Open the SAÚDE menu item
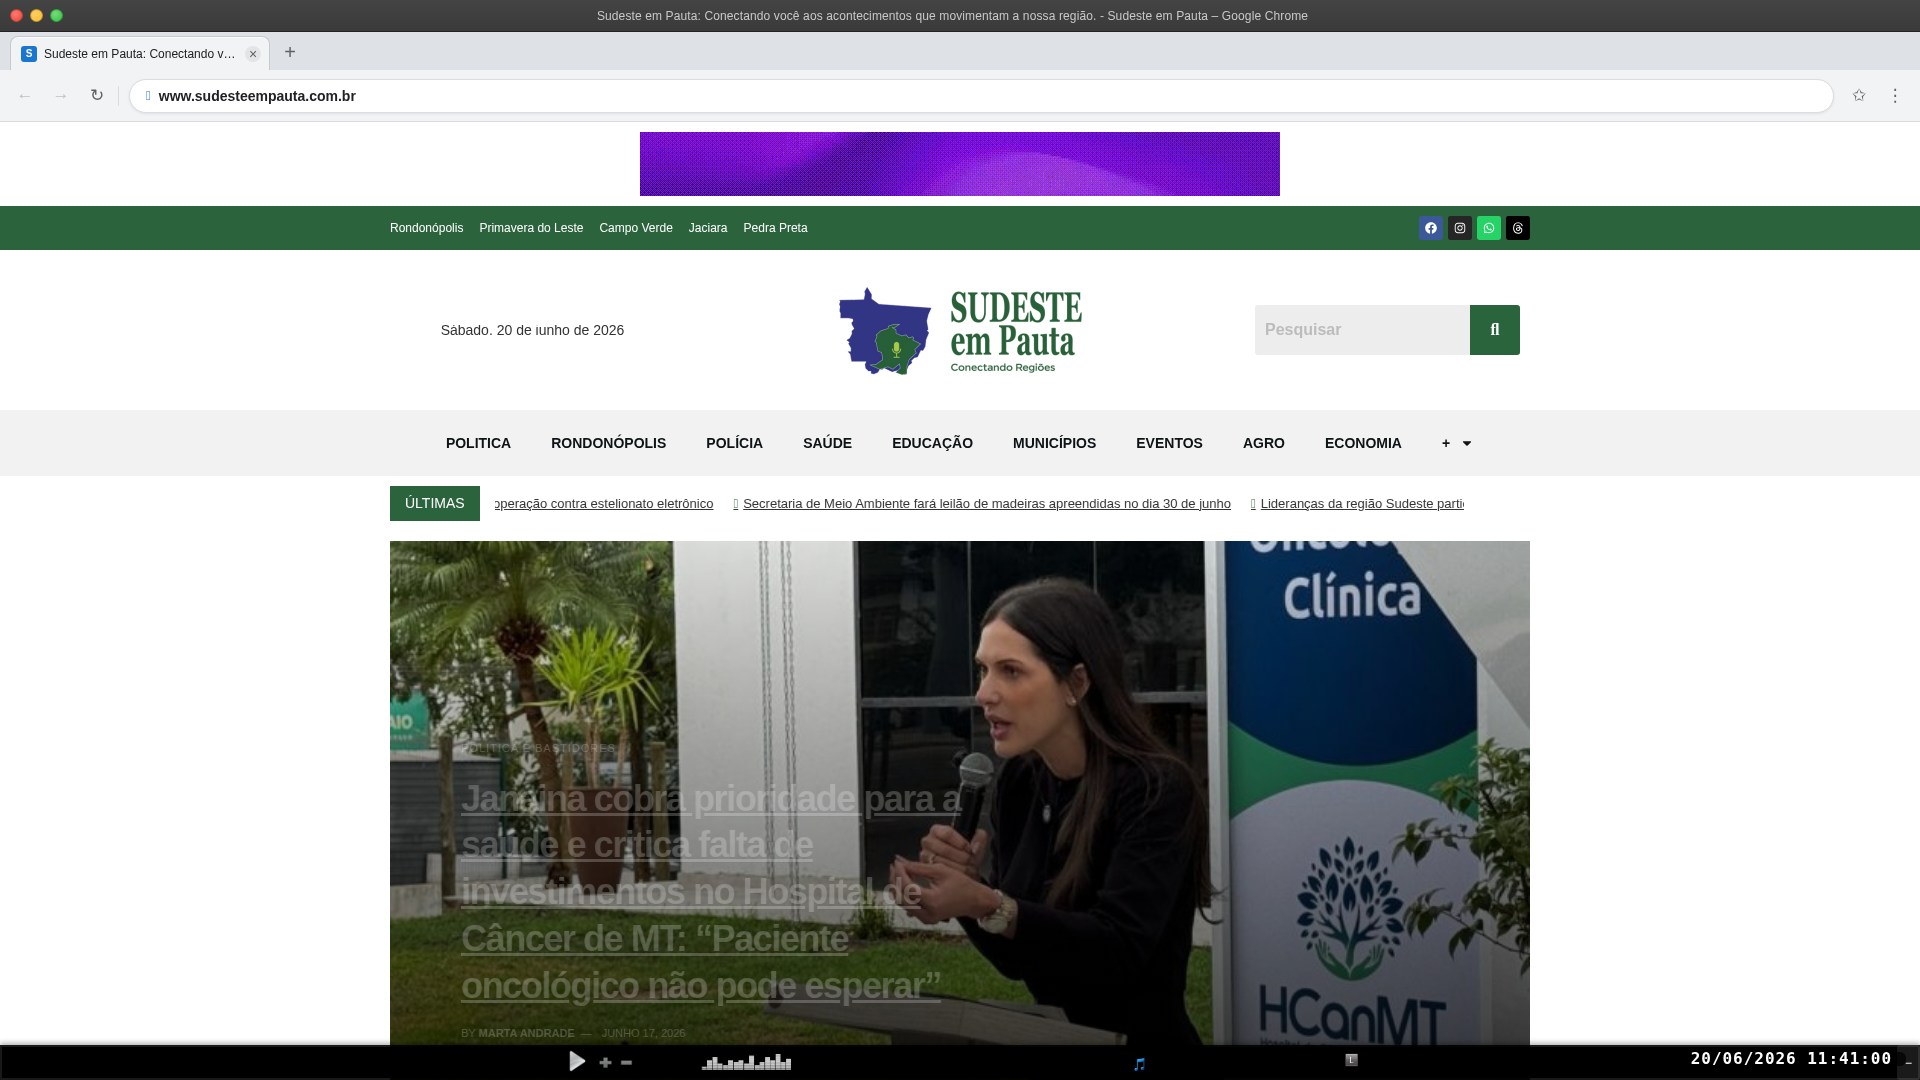The width and height of the screenshot is (1920, 1080). tap(827, 443)
